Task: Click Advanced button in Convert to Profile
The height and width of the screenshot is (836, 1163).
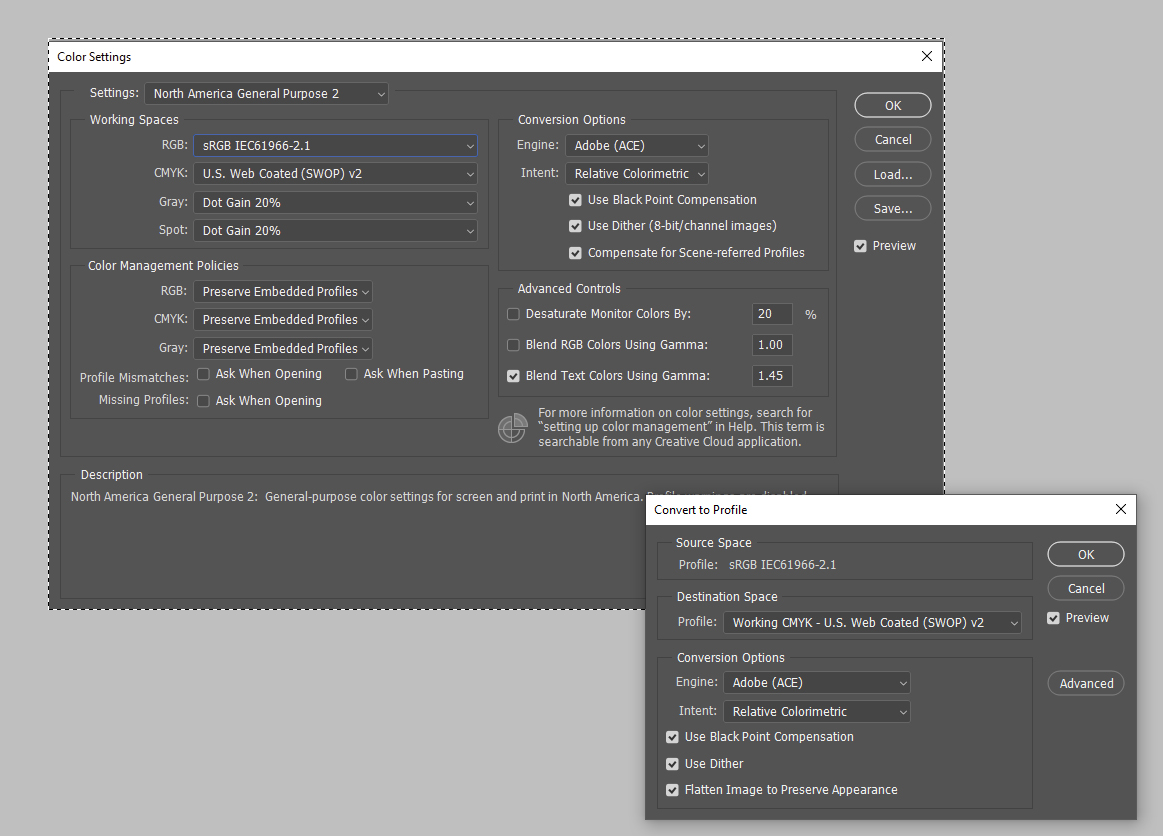Action: coord(1085,684)
